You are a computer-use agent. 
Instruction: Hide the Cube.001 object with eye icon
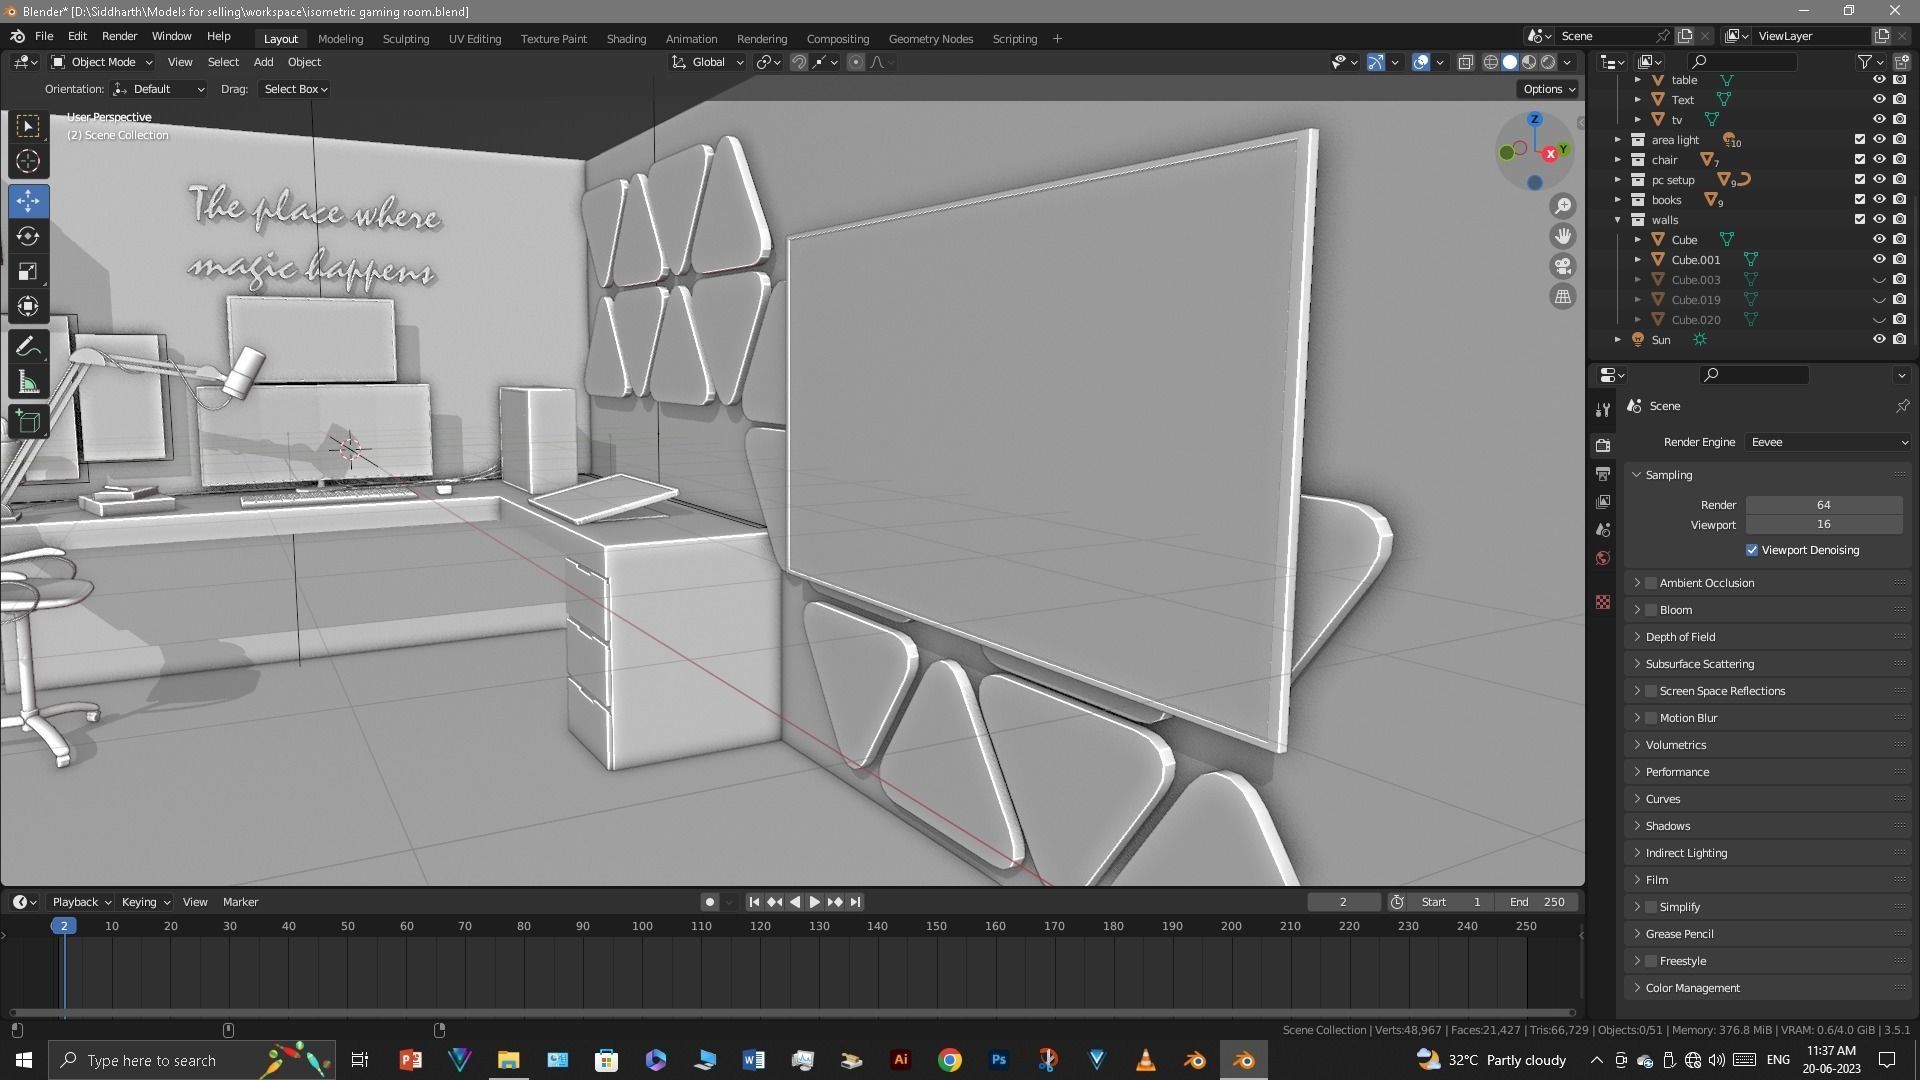point(1879,260)
